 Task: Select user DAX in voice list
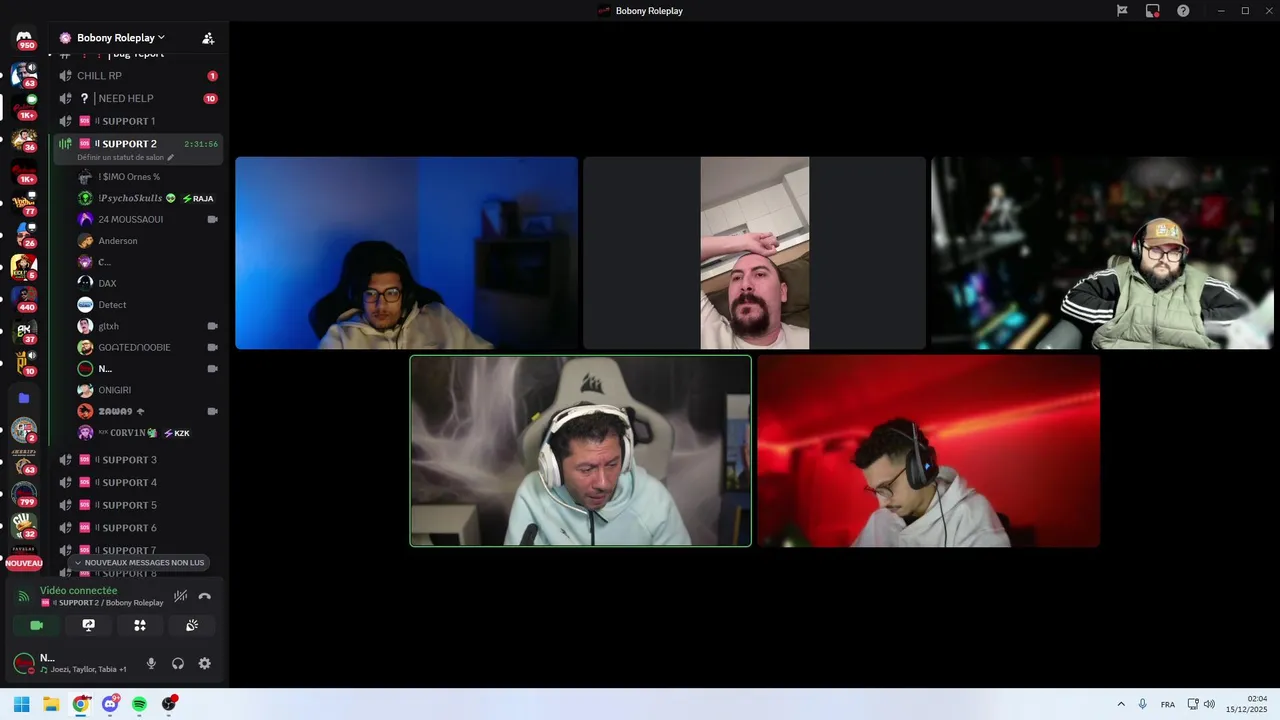click(147, 283)
